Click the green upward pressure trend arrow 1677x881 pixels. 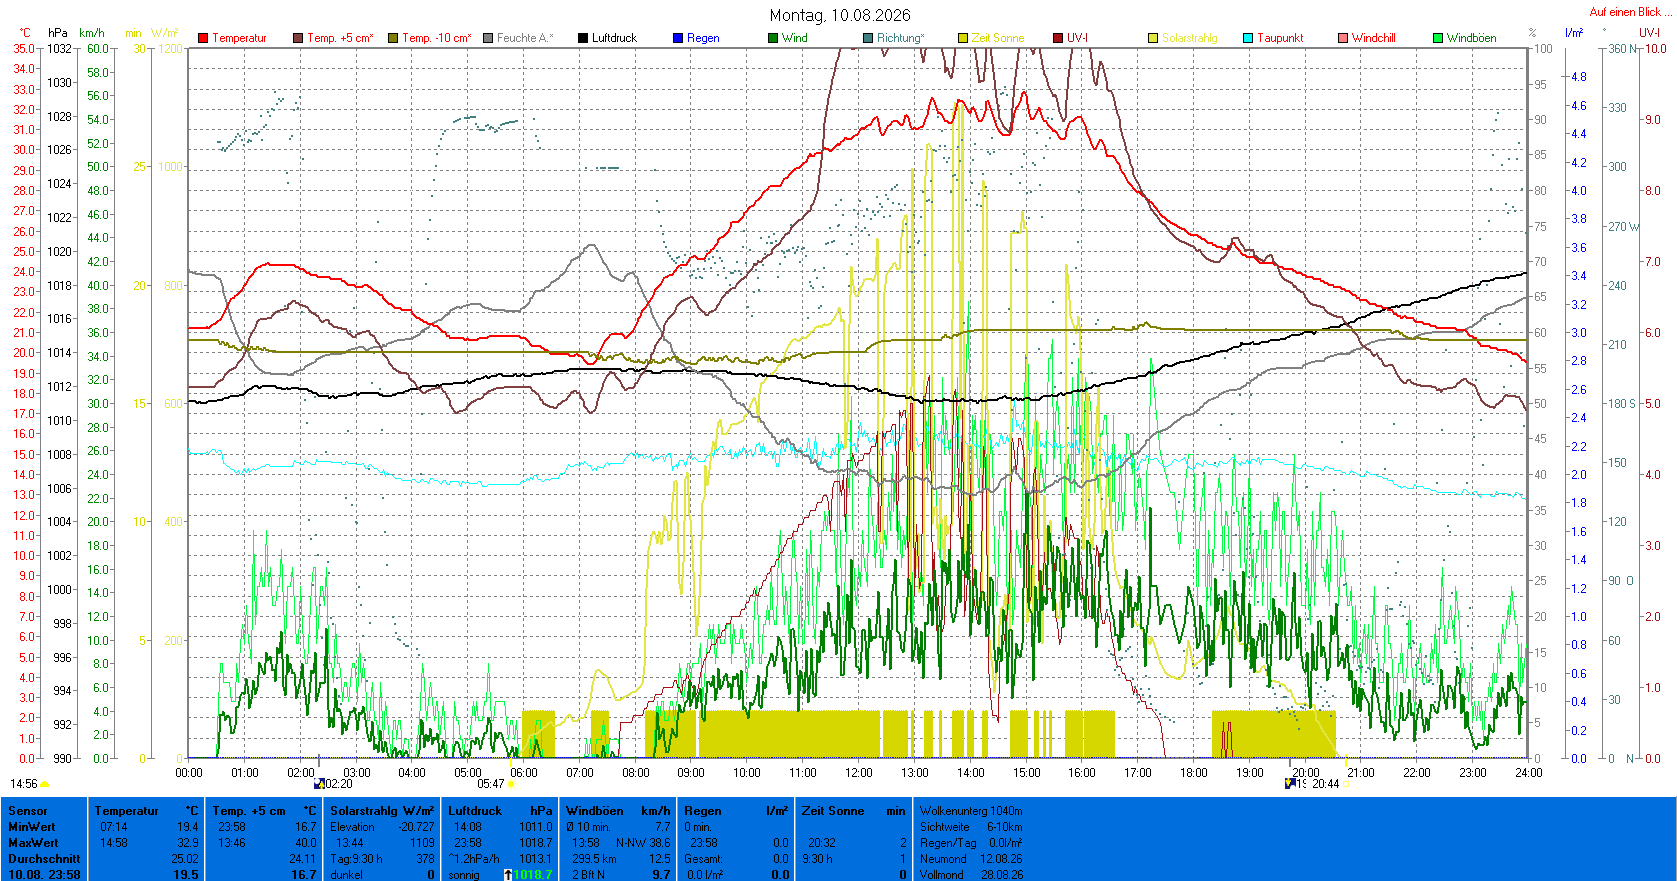point(508,875)
